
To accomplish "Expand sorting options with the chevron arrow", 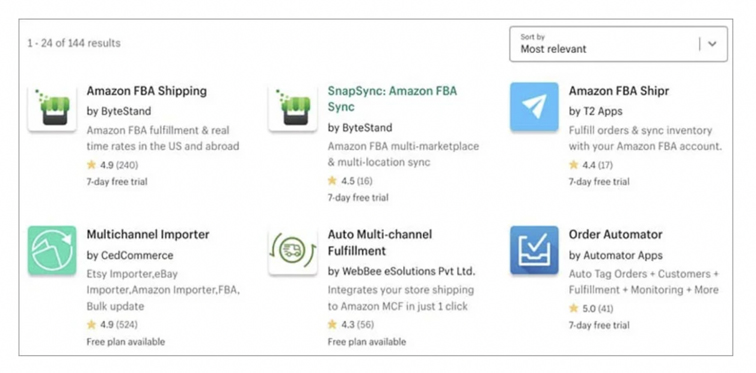I will (712, 44).
